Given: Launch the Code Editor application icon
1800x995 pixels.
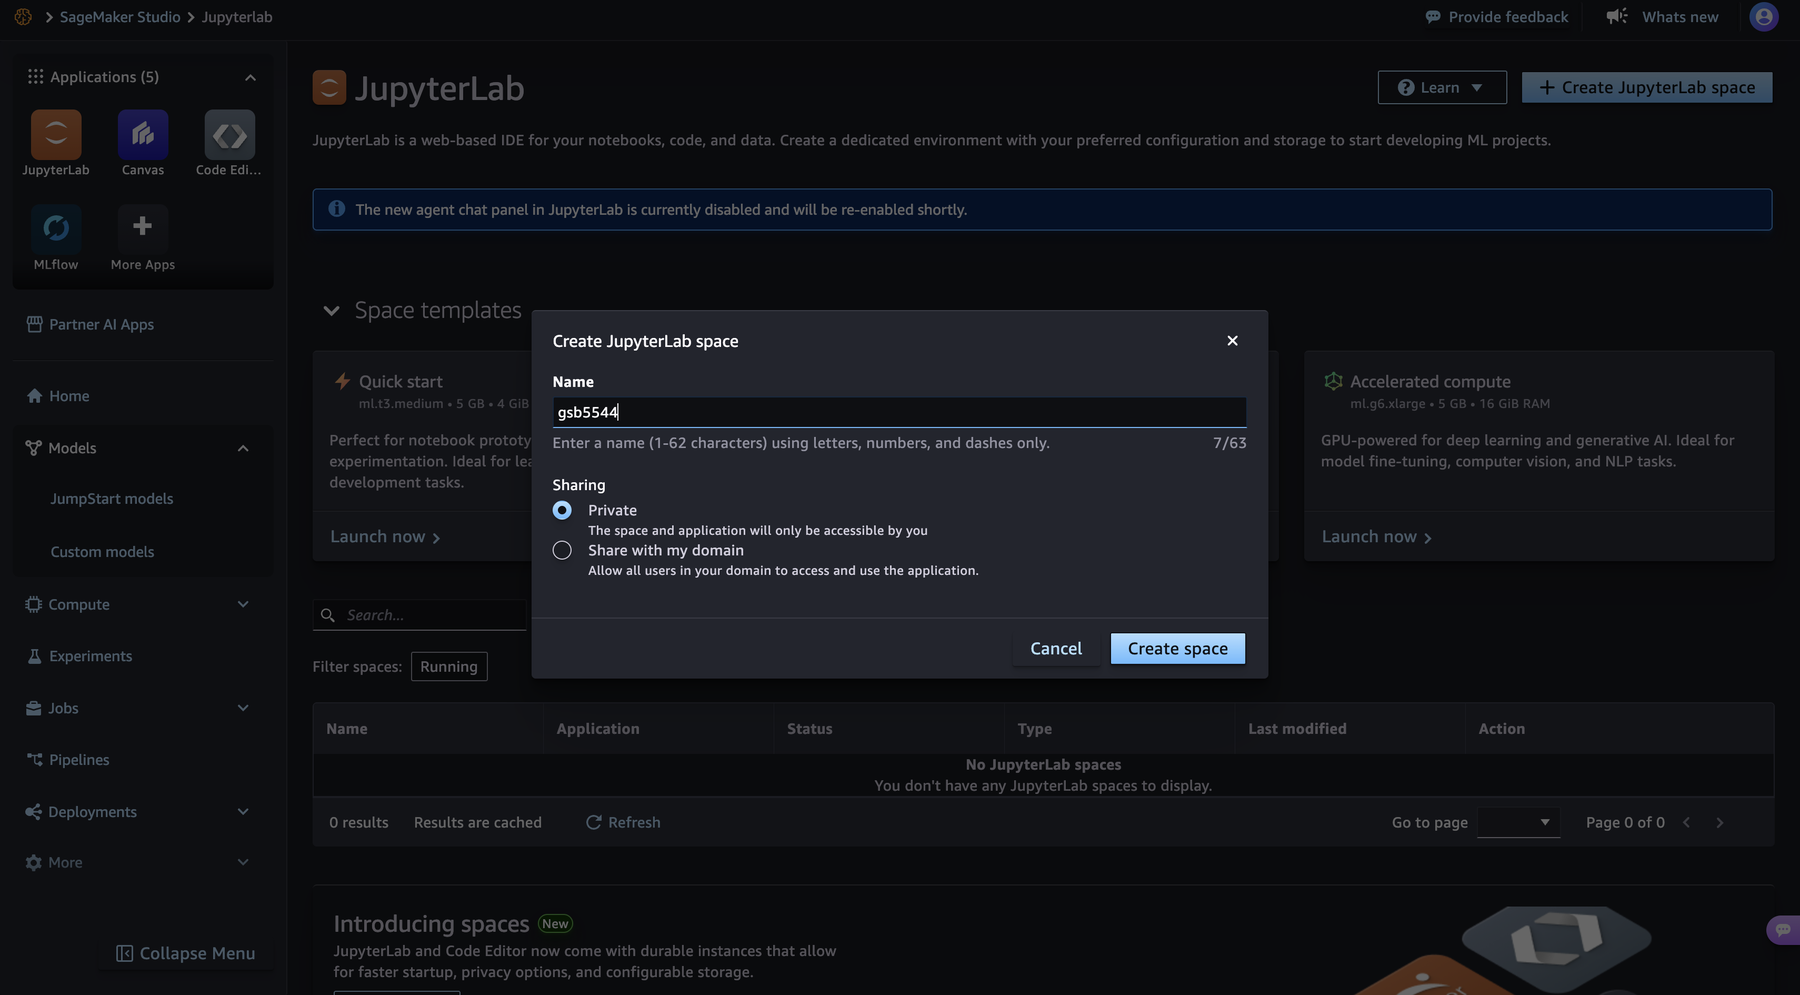Looking at the screenshot, I should coord(230,135).
